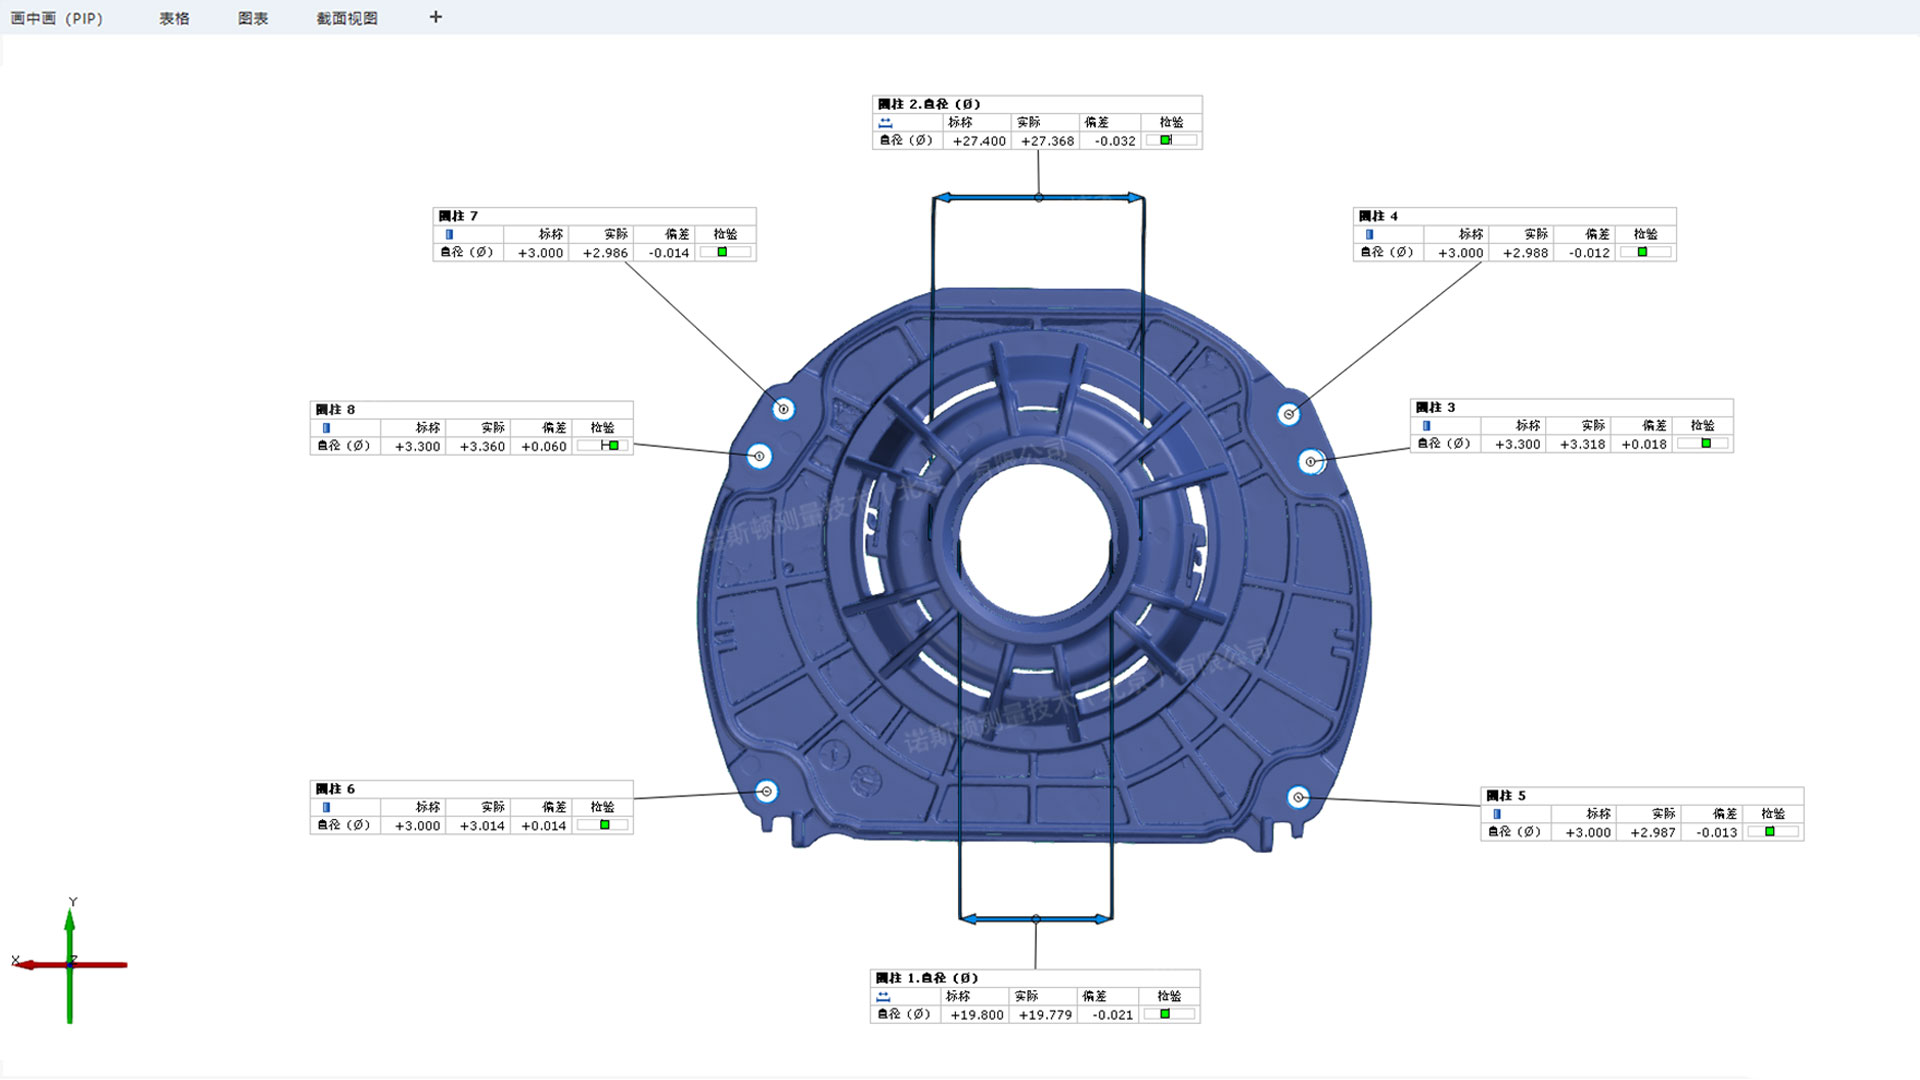Screen dimensions: 1920x1080
Task: Select the 圆柱 5 label title
Action: click(1506, 796)
